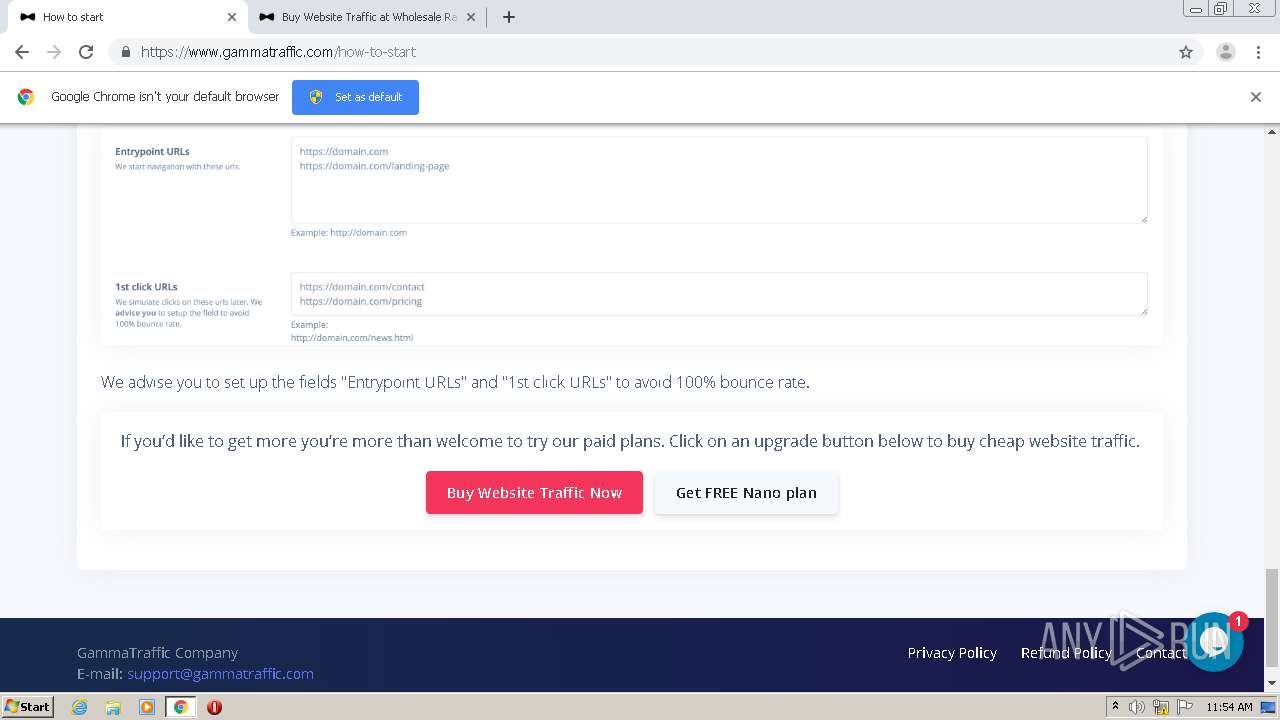Open the Privacy Policy link
The height and width of the screenshot is (720, 1280).
tap(952, 653)
